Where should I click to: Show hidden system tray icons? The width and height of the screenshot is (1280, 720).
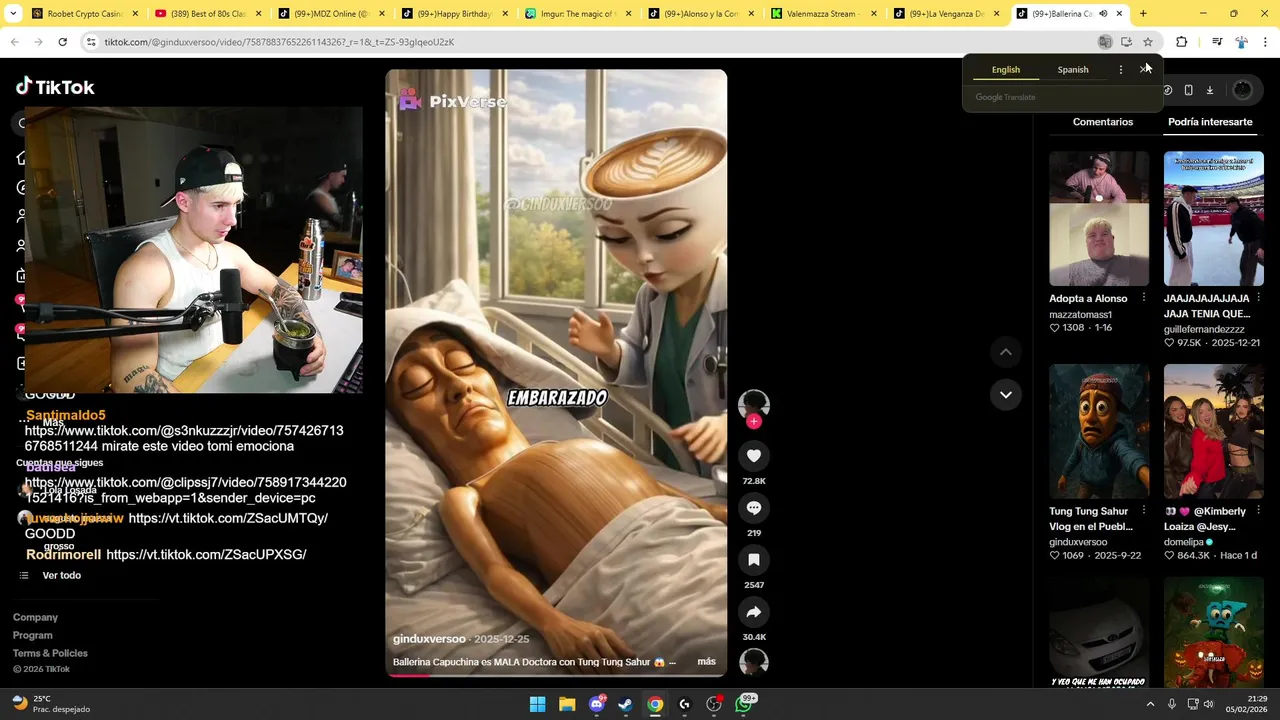[1150, 704]
